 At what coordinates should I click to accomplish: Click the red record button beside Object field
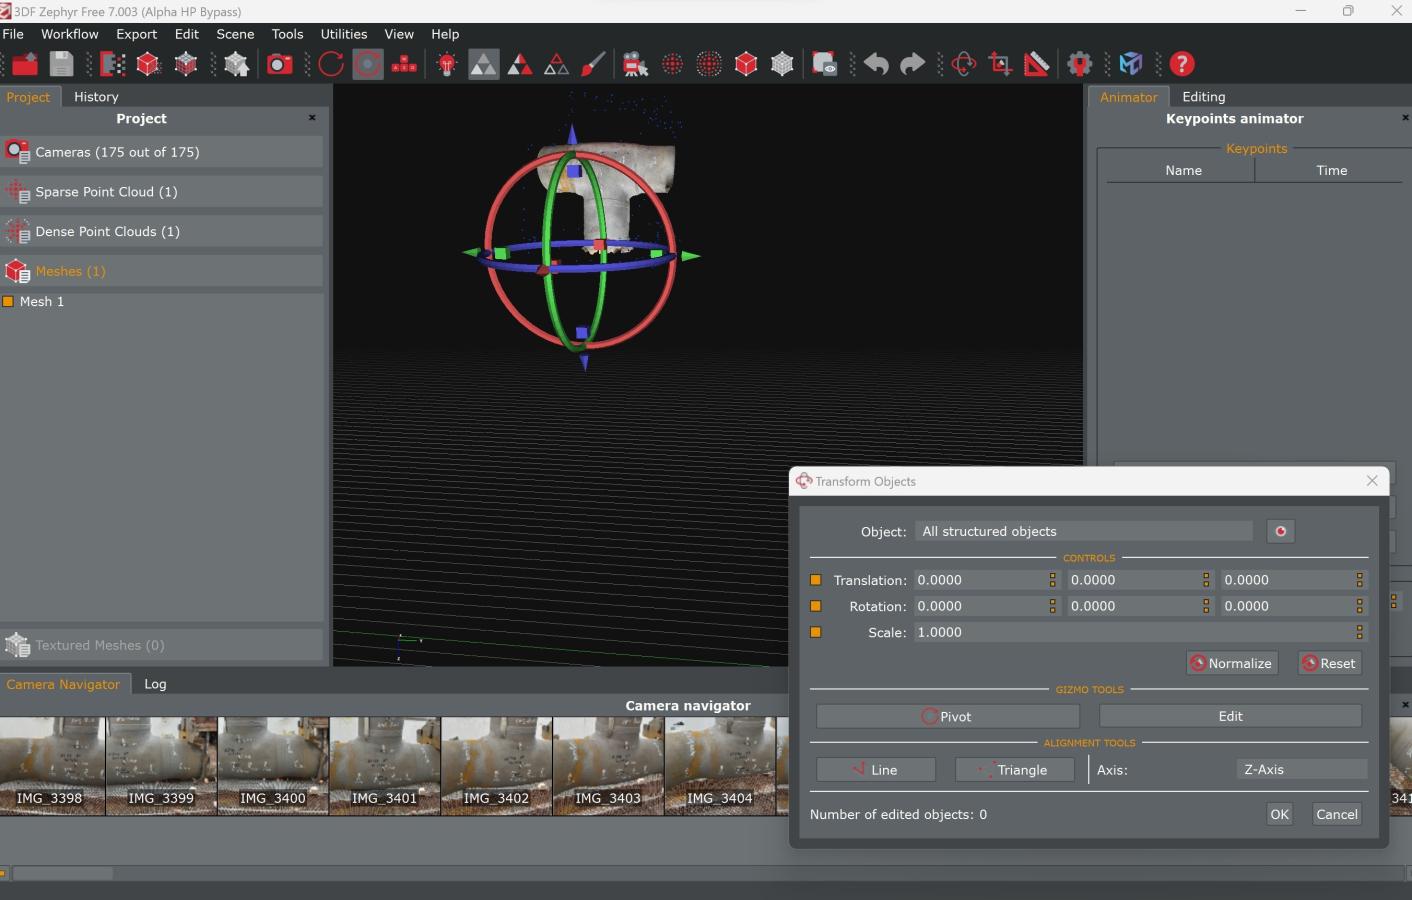1280,531
